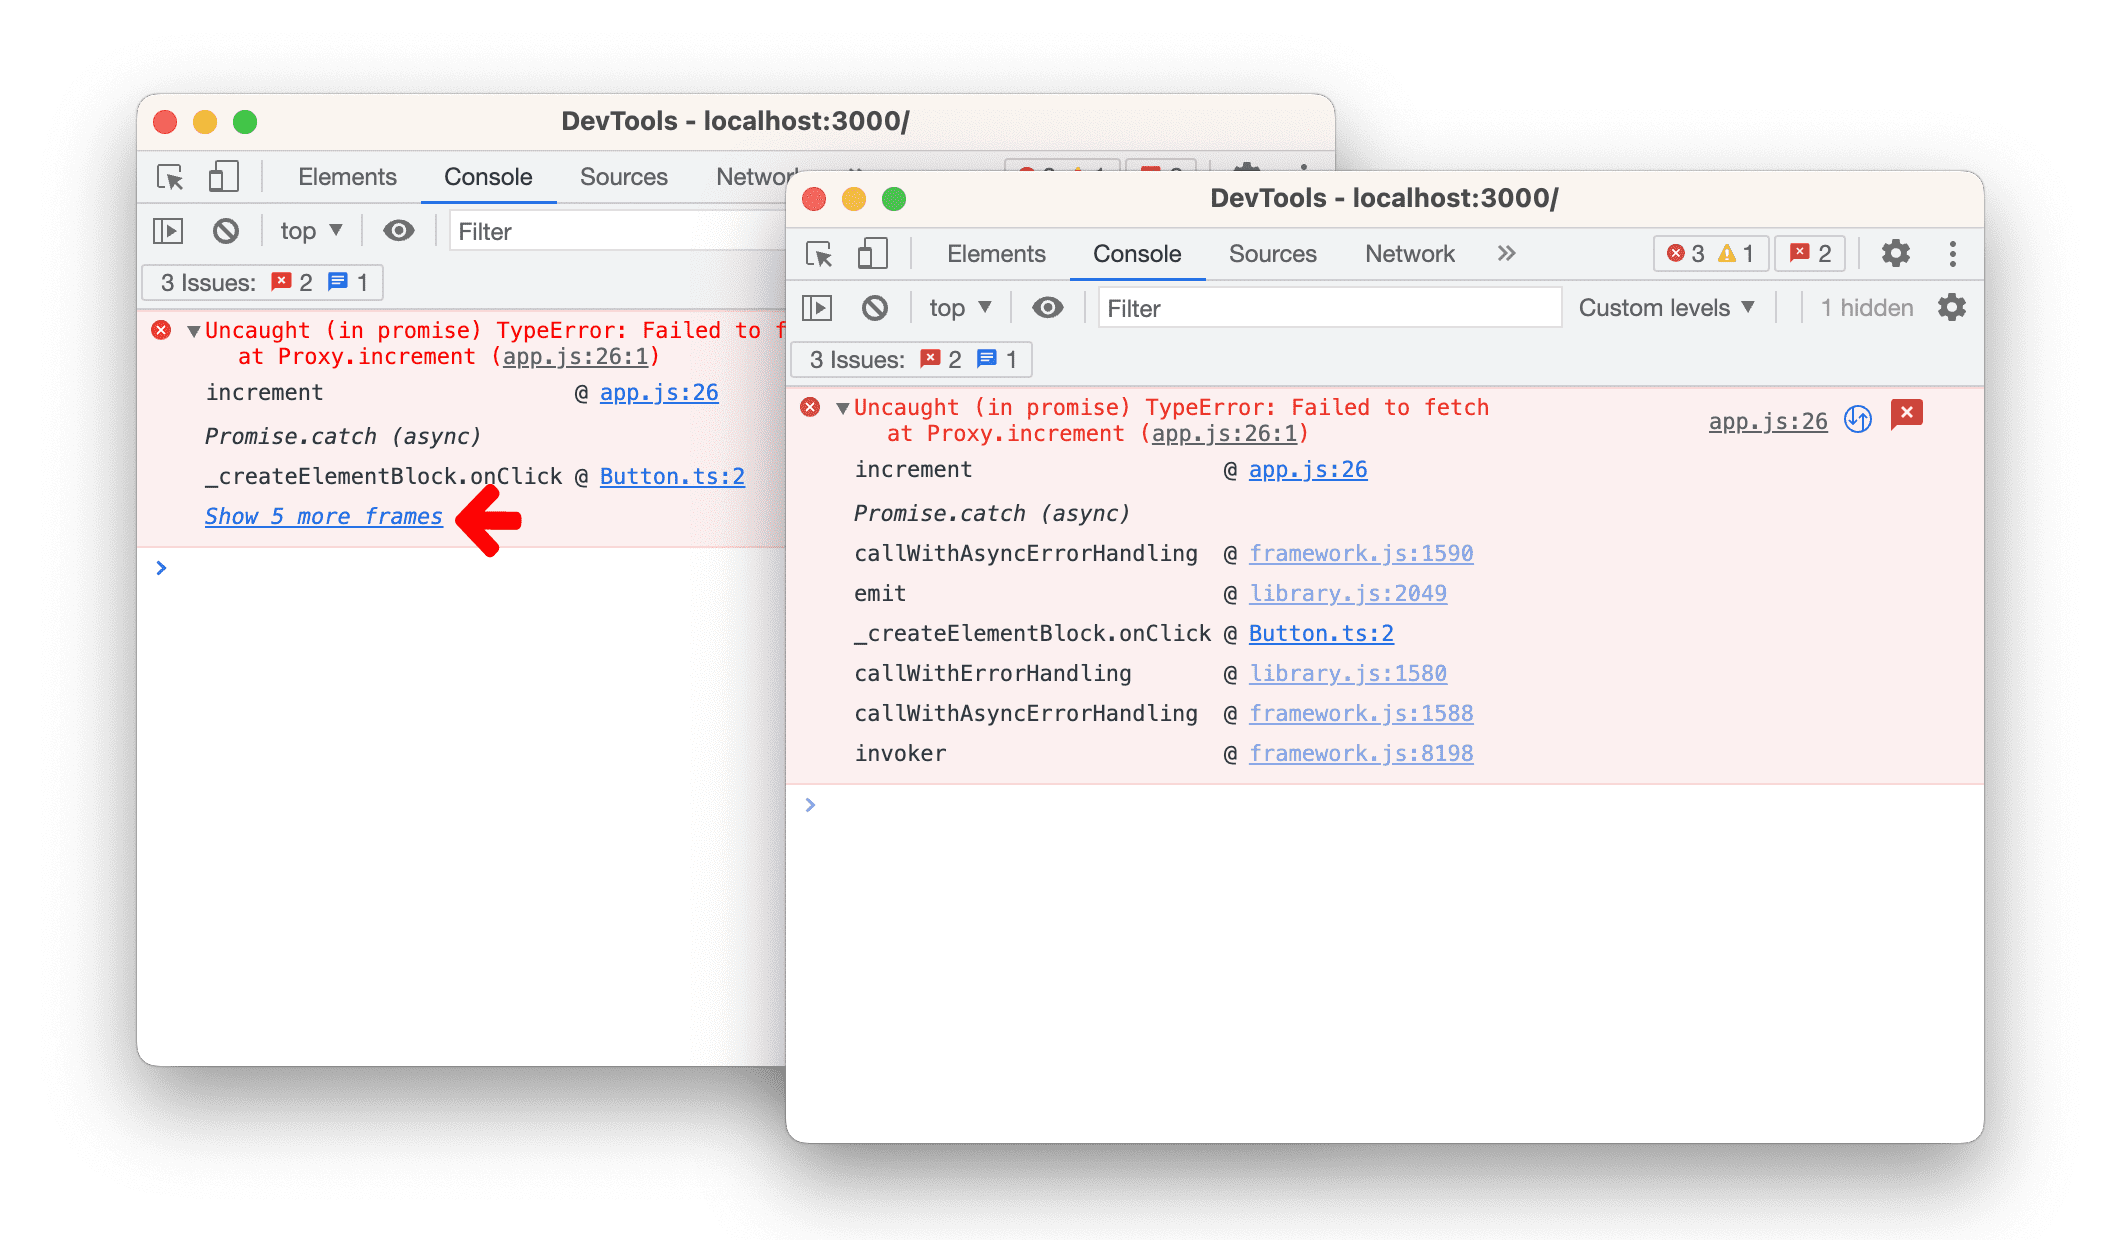Toggle the block requests icon in console toolbar
This screenshot has height=1240, width=2122.
coord(874,309)
